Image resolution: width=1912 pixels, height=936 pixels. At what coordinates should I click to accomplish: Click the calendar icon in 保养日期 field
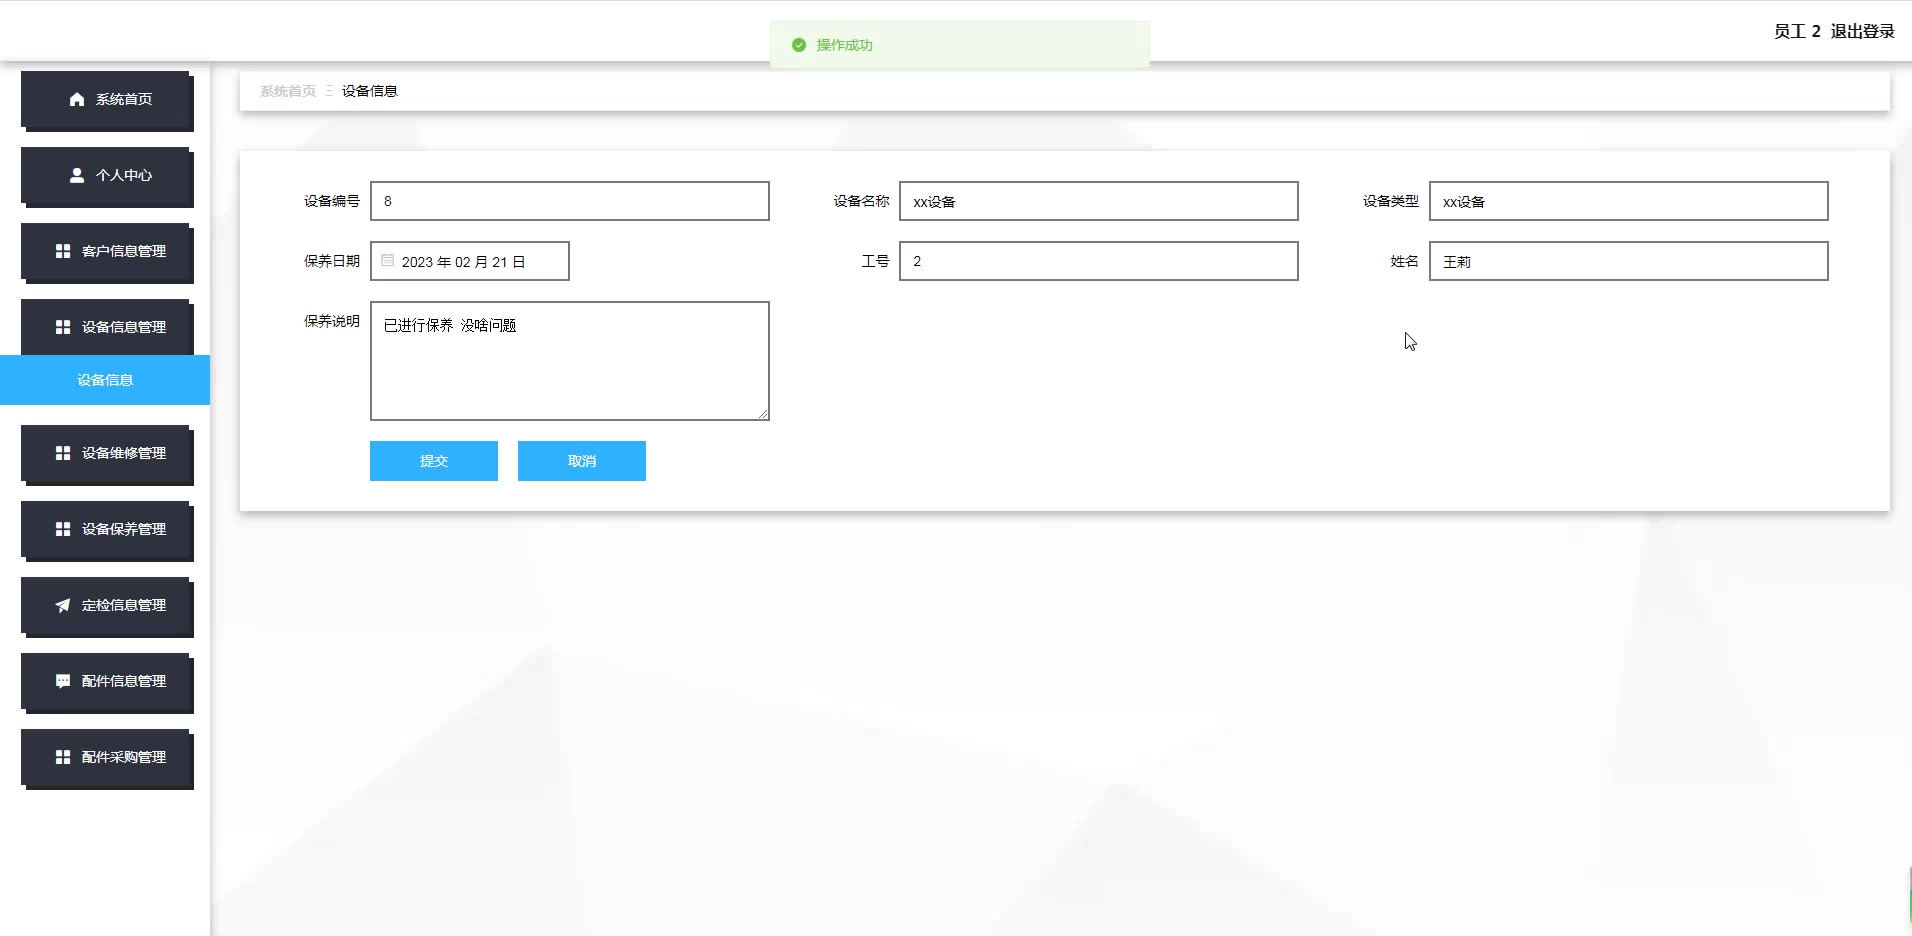click(x=387, y=260)
